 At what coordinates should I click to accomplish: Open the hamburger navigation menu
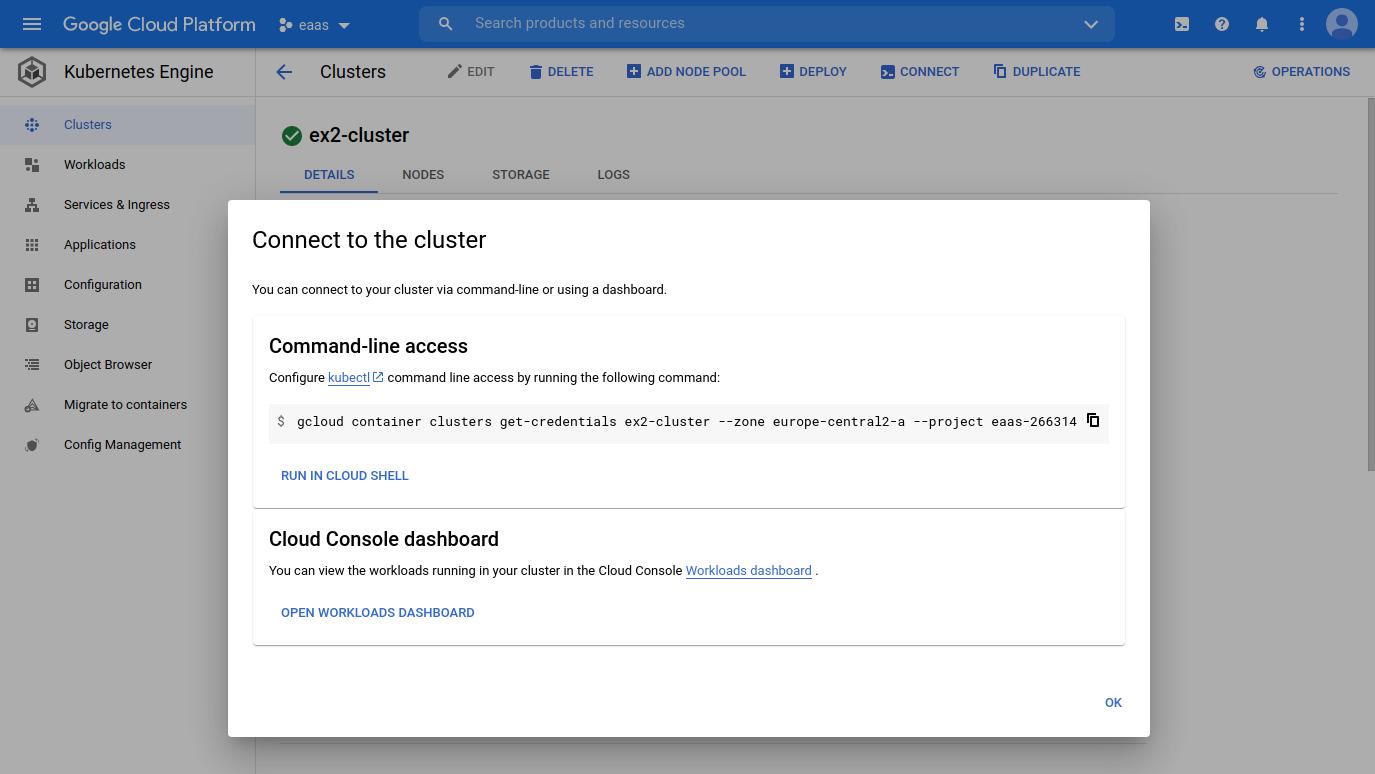pos(32,24)
